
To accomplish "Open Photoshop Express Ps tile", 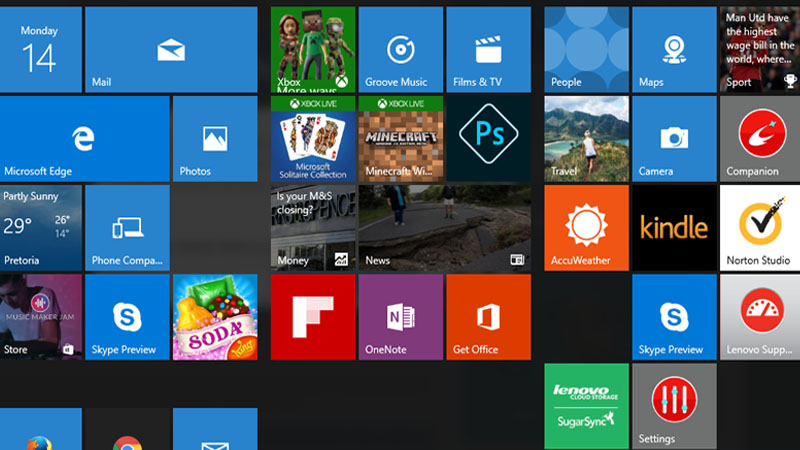I will [488, 139].
